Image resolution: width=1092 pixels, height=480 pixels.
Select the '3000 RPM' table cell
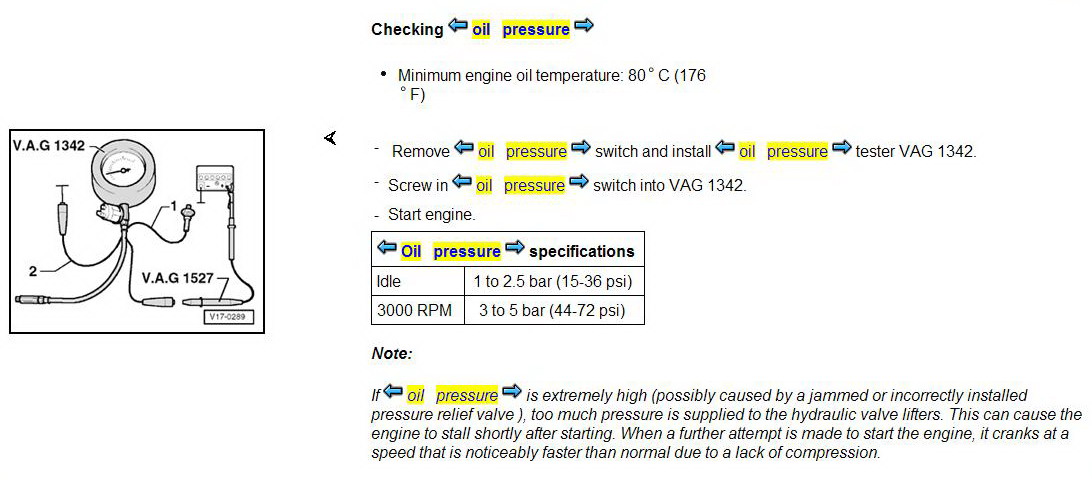coord(414,311)
